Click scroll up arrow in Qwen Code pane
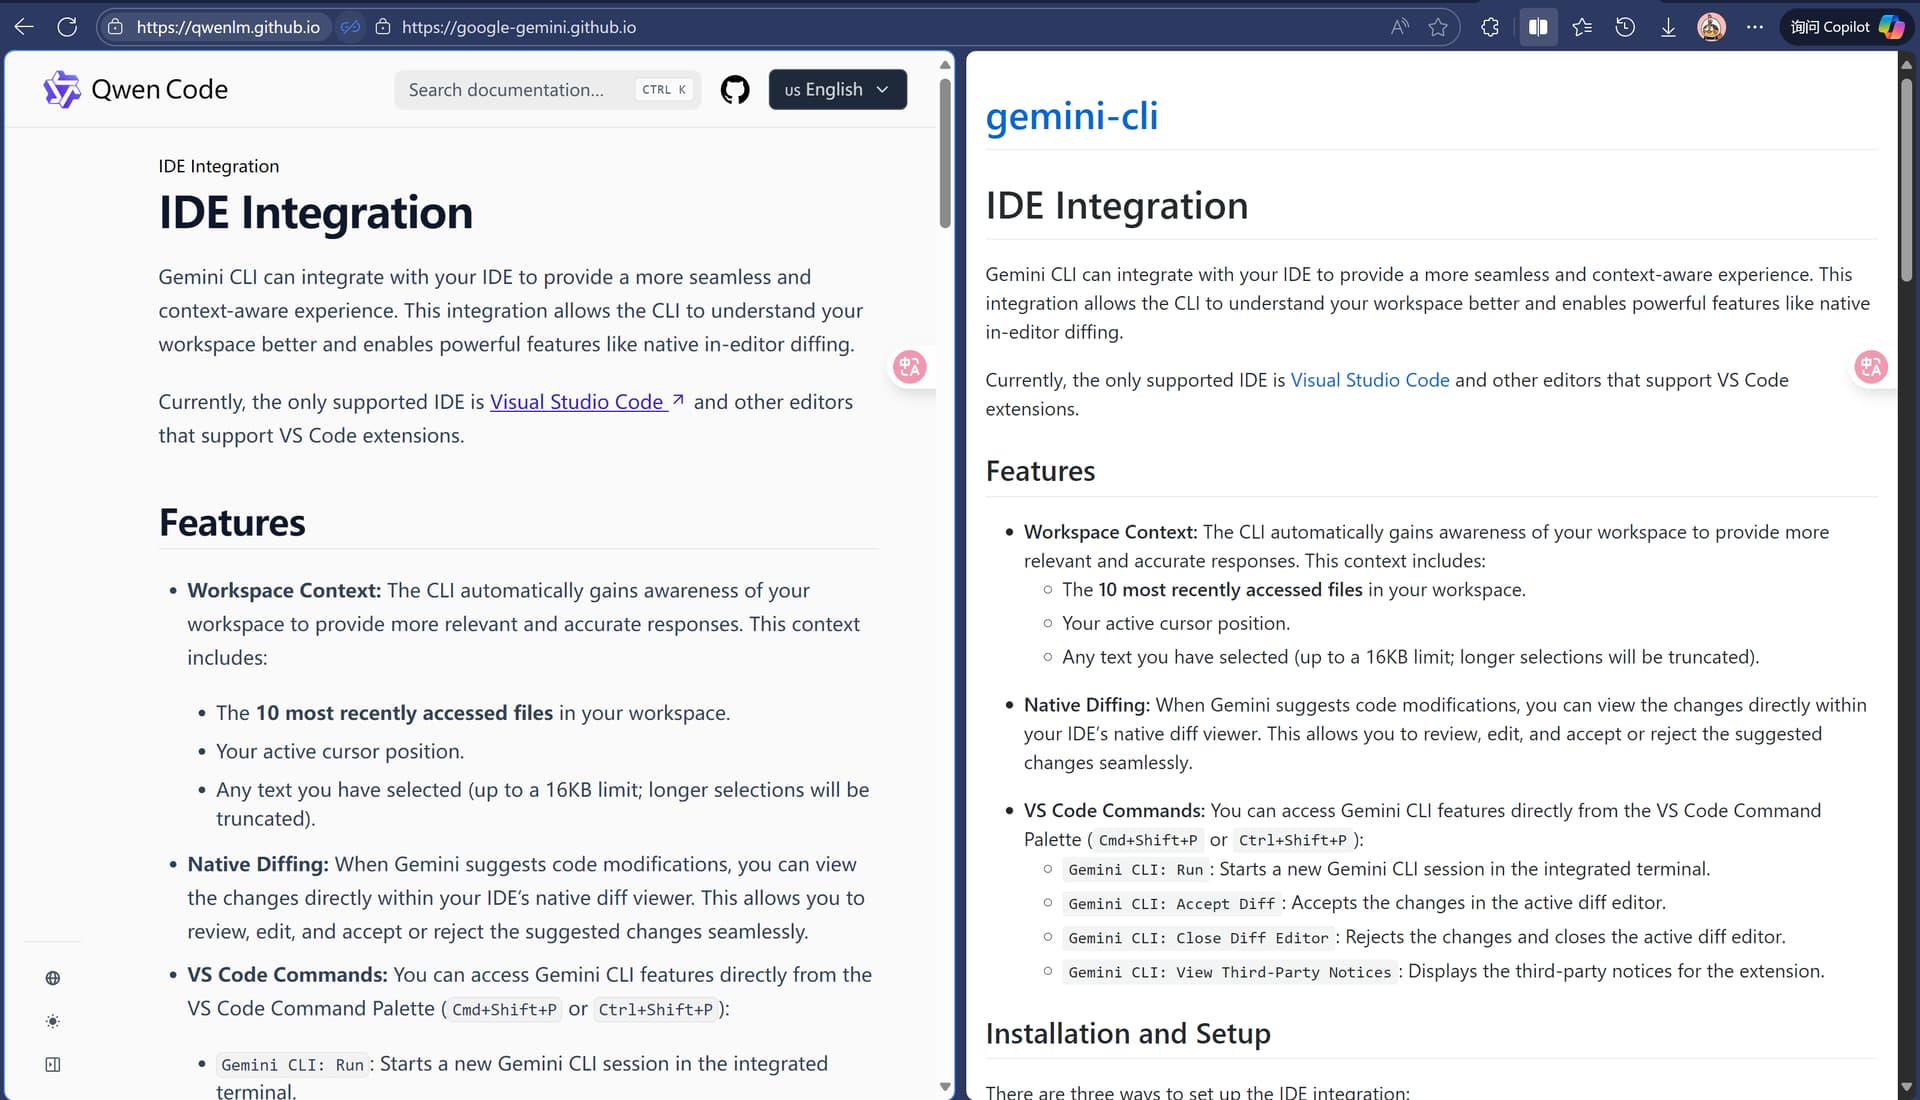This screenshot has width=1920, height=1100. pyautogui.click(x=945, y=65)
